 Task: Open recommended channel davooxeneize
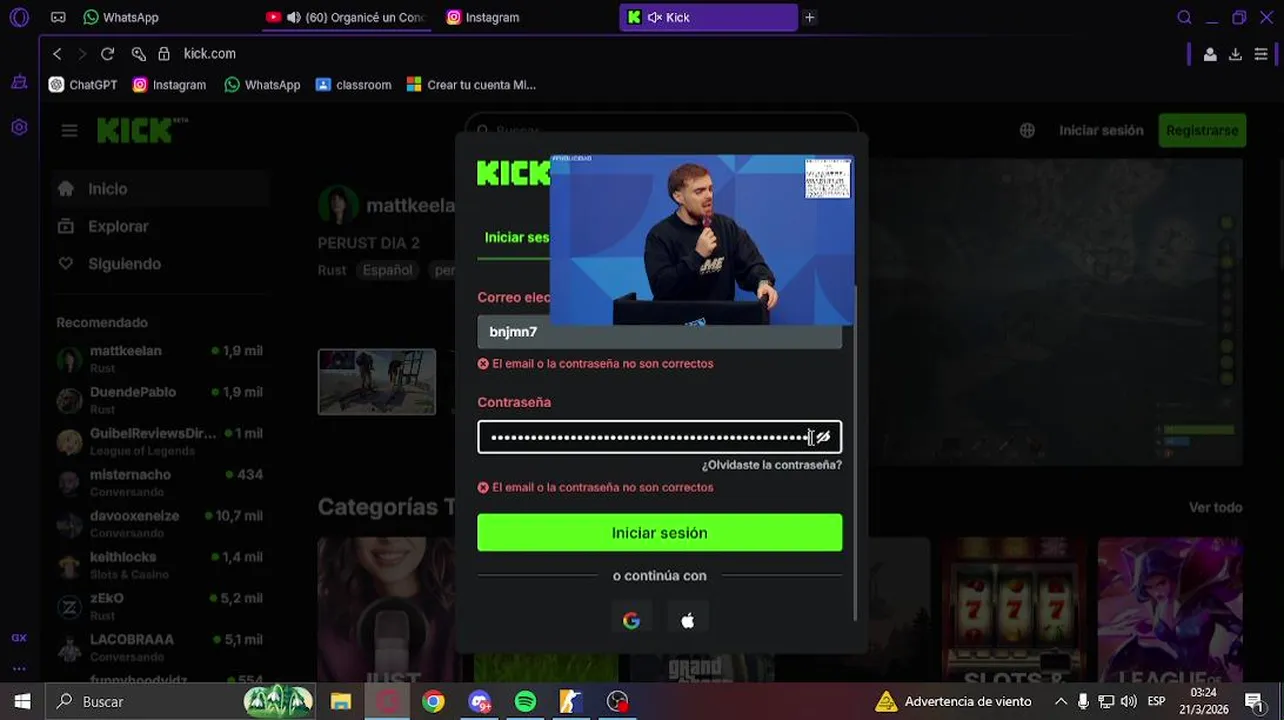[160, 524]
